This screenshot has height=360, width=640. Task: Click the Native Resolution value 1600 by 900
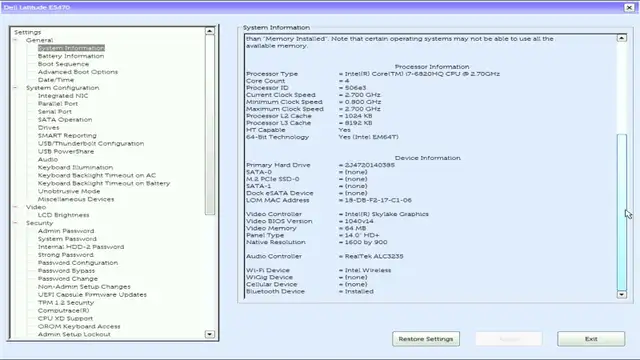[366, 242]
